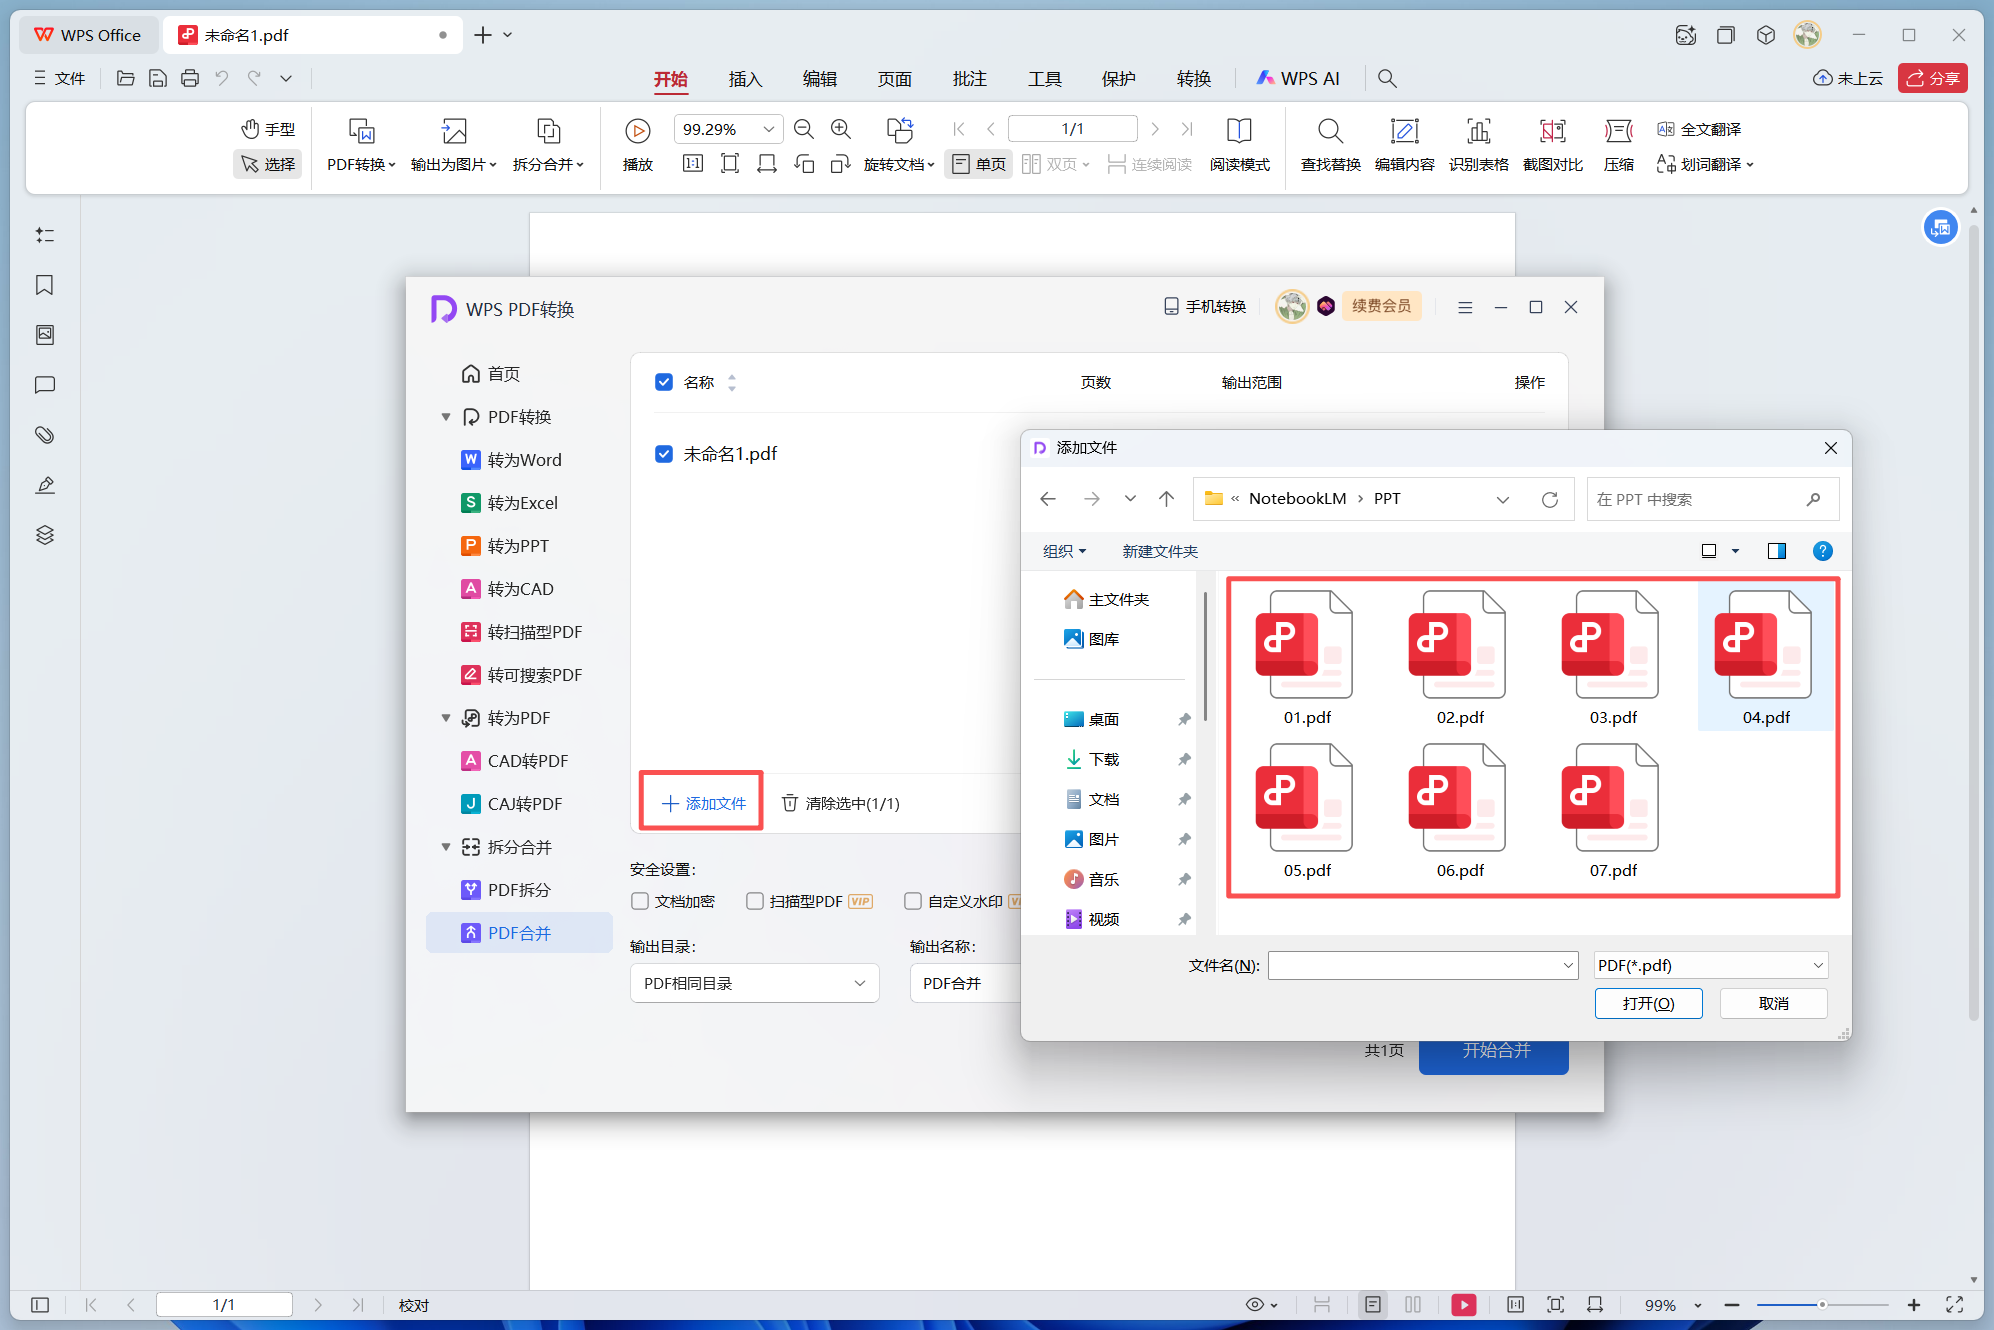Click the Play slideshow icon
1994x1330 pixels.
(637, 131)
